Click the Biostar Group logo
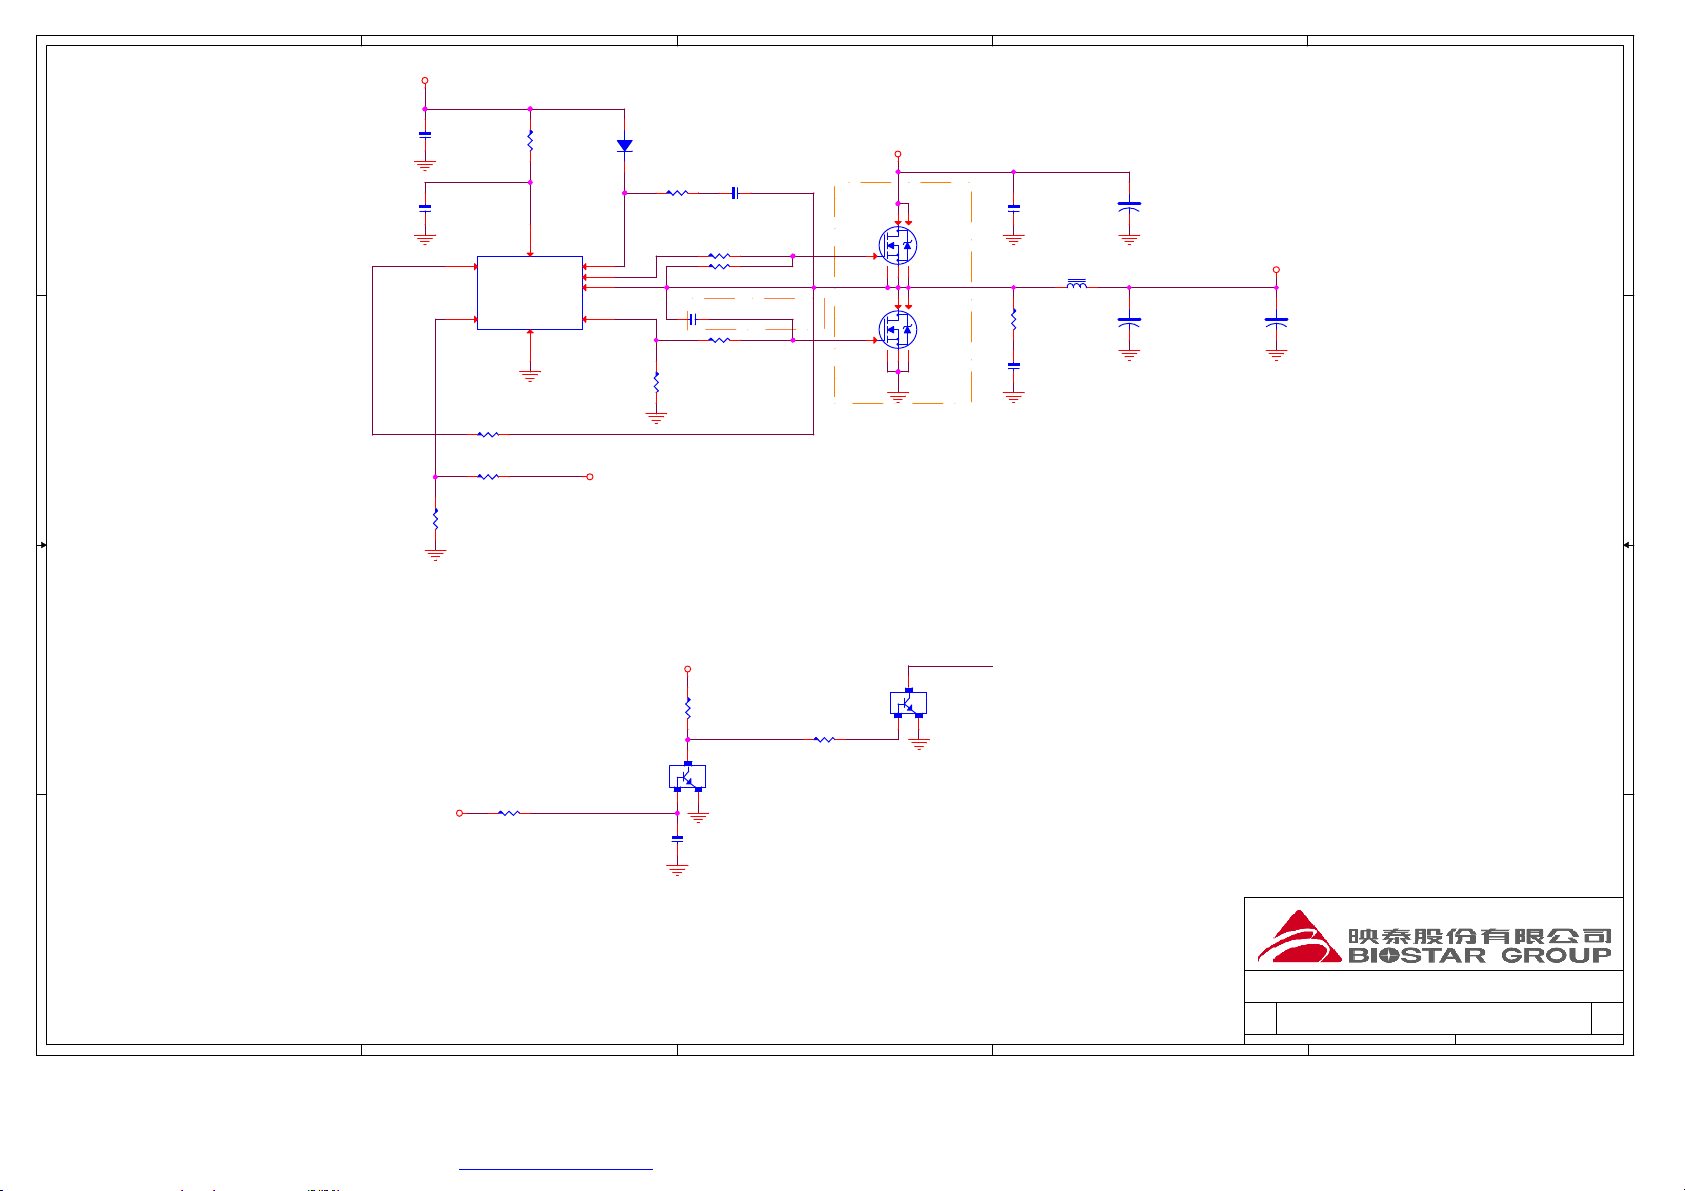Image resolution: width=1685 pixels, height=1191 pixels. pos(1434,937)
